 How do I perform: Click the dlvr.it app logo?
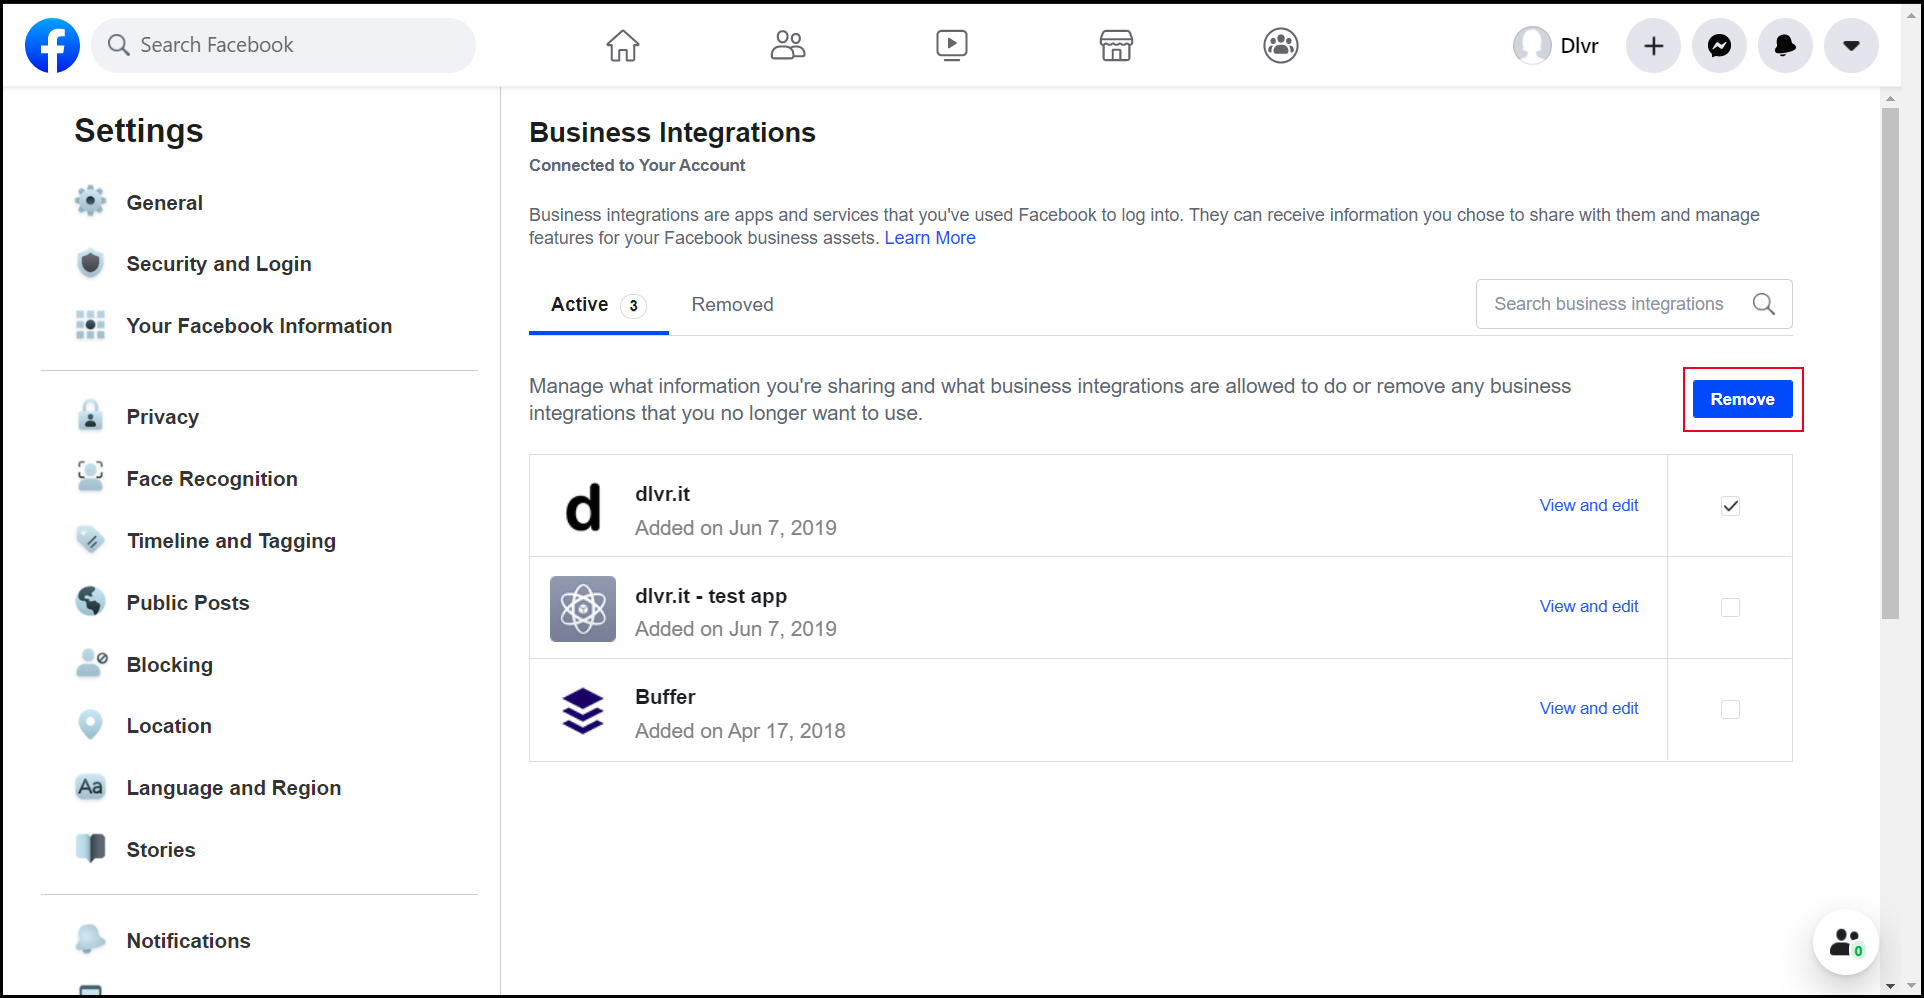[x=583, y=507]
